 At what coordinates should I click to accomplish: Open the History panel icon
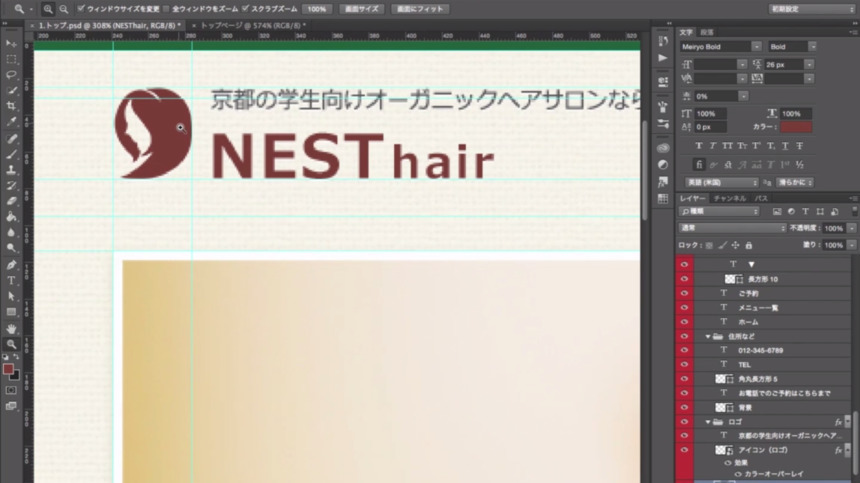[663, 42]
